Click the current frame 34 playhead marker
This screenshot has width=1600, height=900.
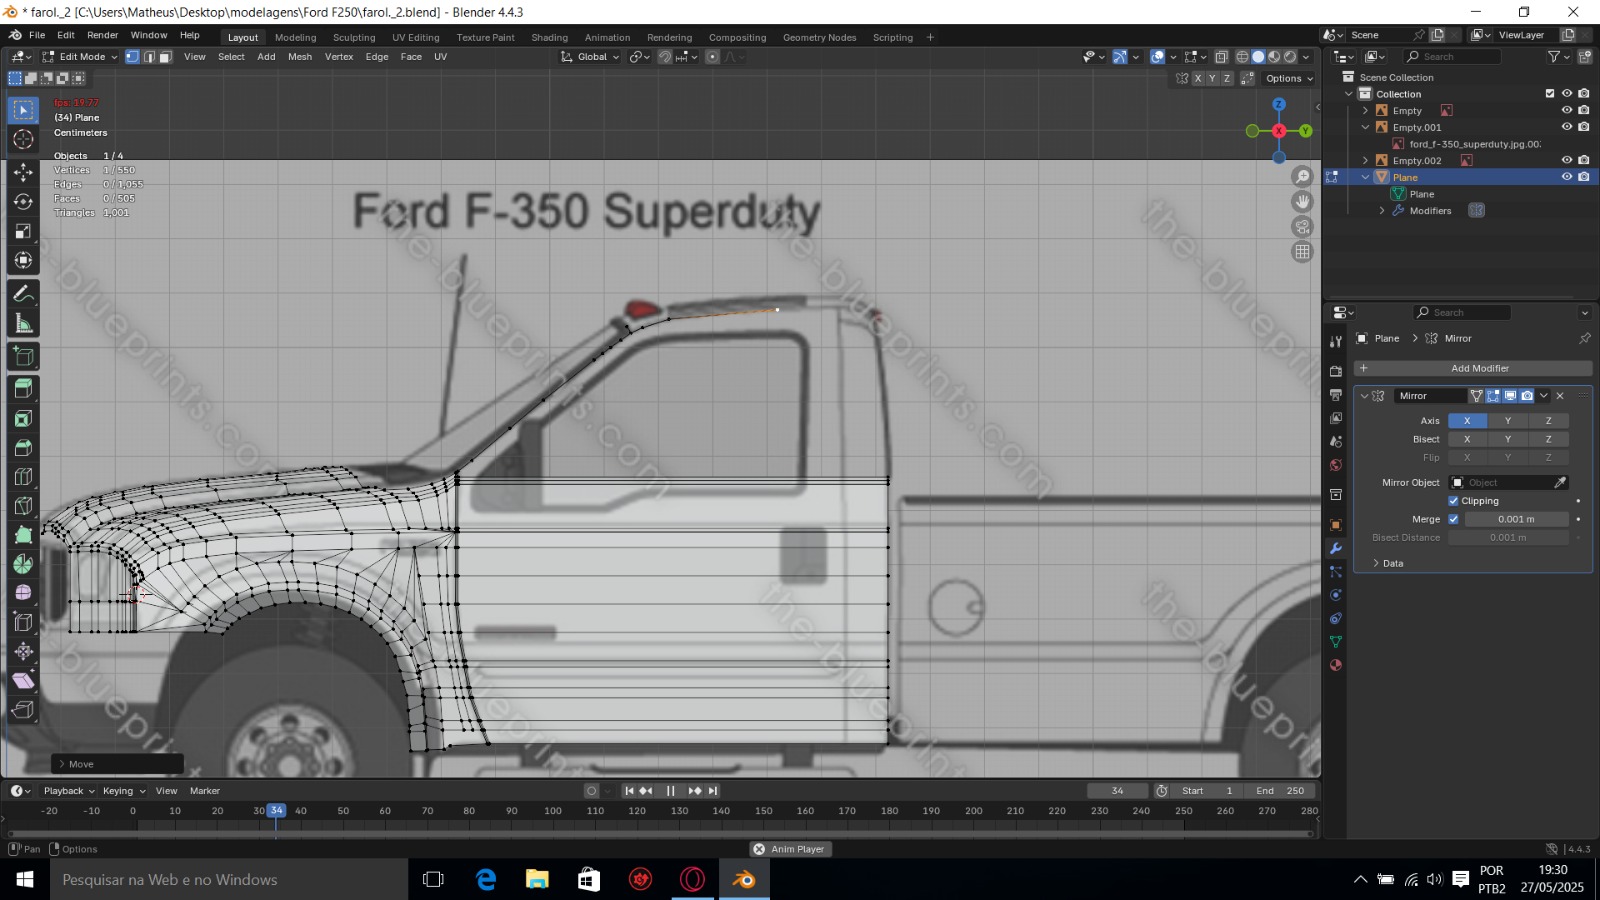tap(276, 811)
